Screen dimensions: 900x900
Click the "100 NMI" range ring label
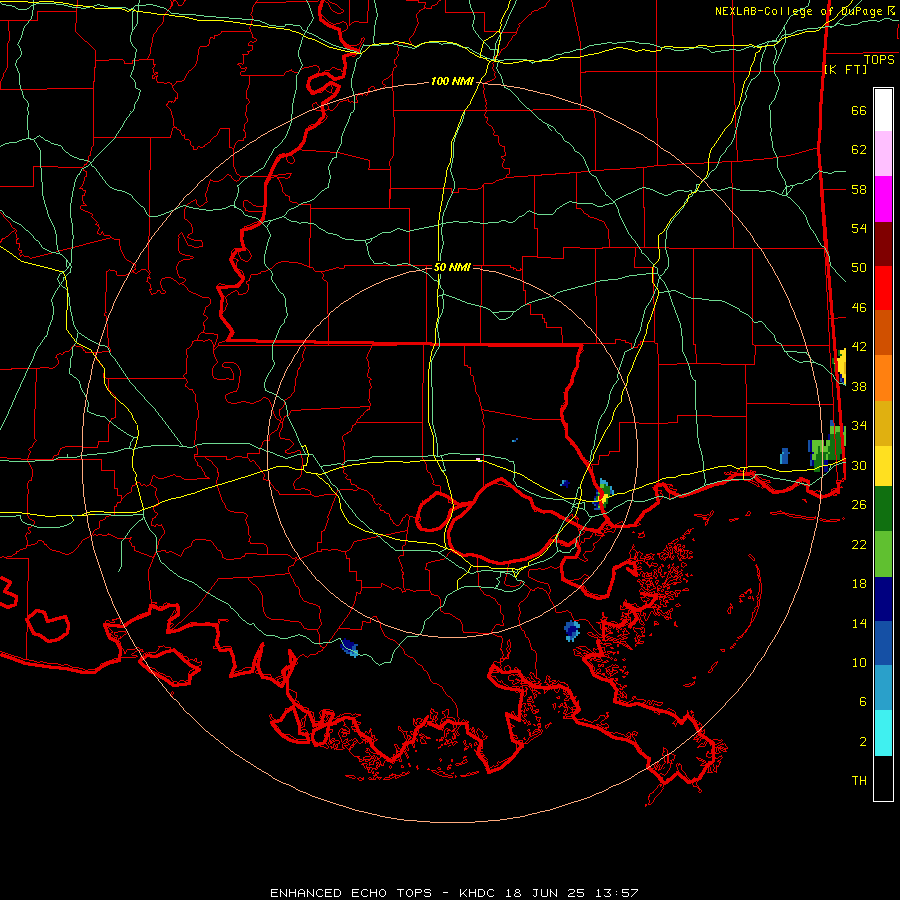click(x=452, y=82)
